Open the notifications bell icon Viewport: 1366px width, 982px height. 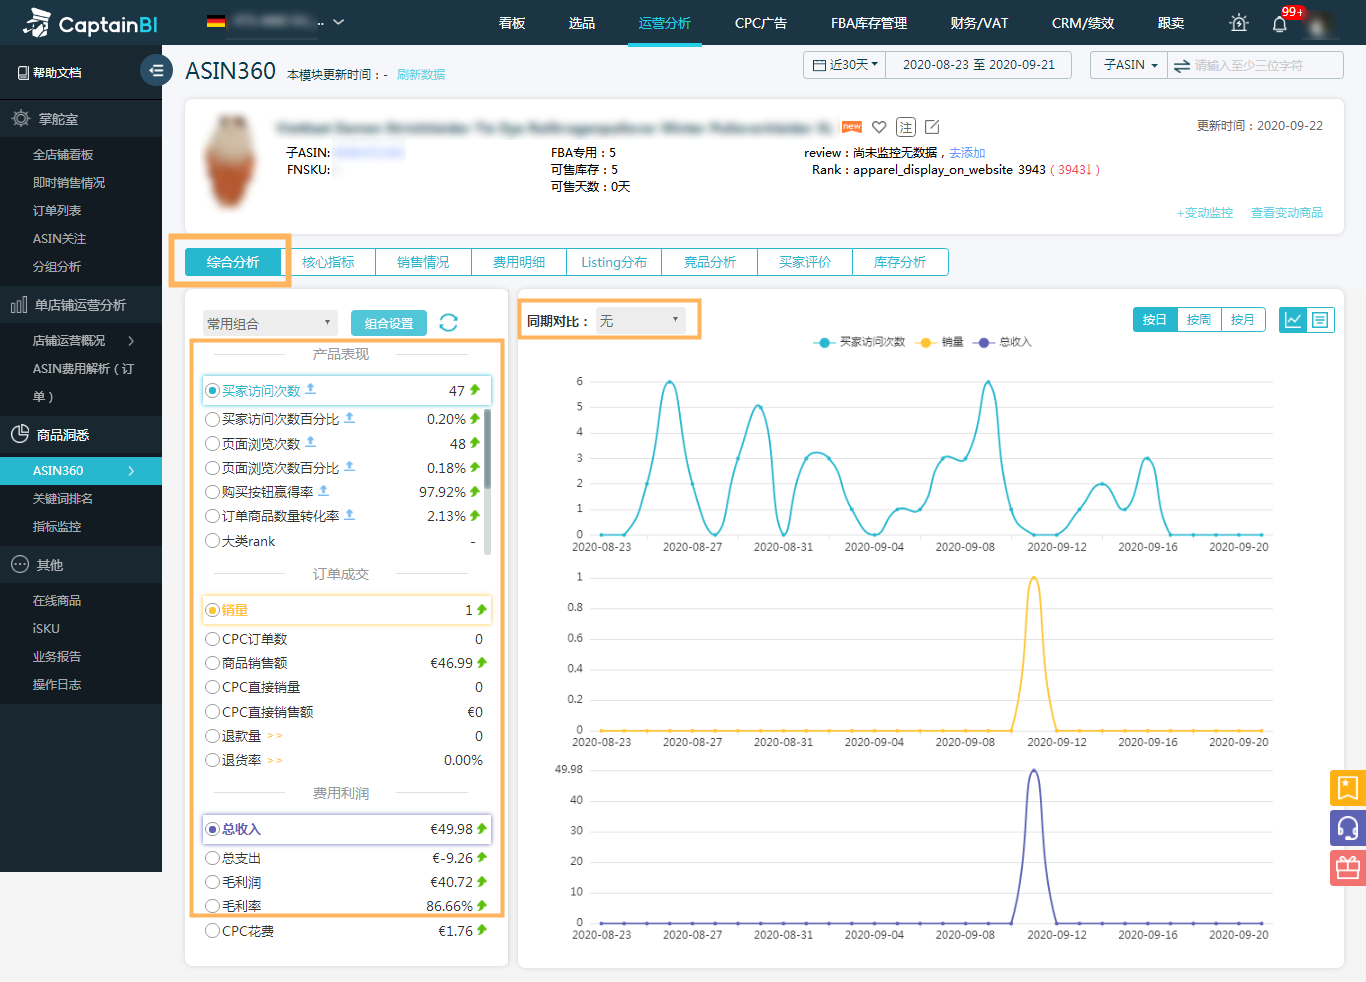1279,23
